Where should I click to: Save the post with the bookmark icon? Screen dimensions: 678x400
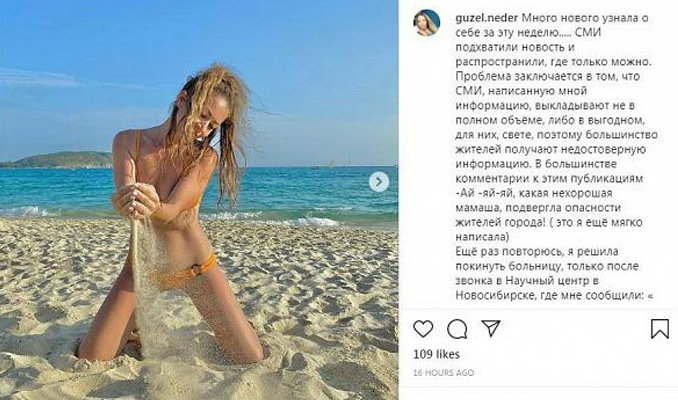click(660, 329)
